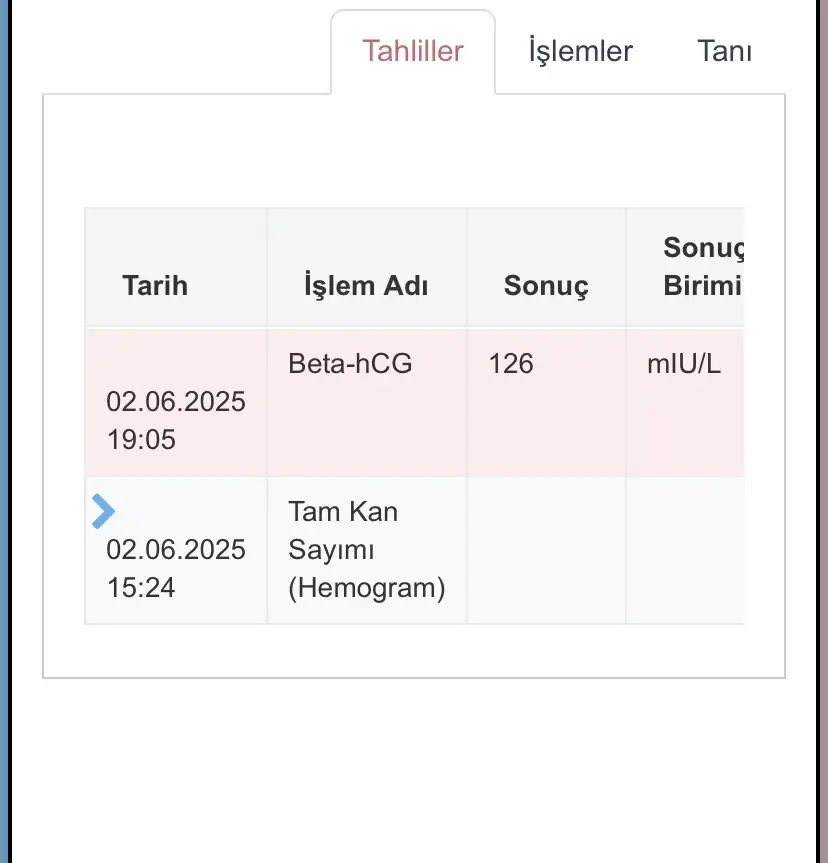Open the Tanı tab

pyautogui.click(x=724, y=51)
